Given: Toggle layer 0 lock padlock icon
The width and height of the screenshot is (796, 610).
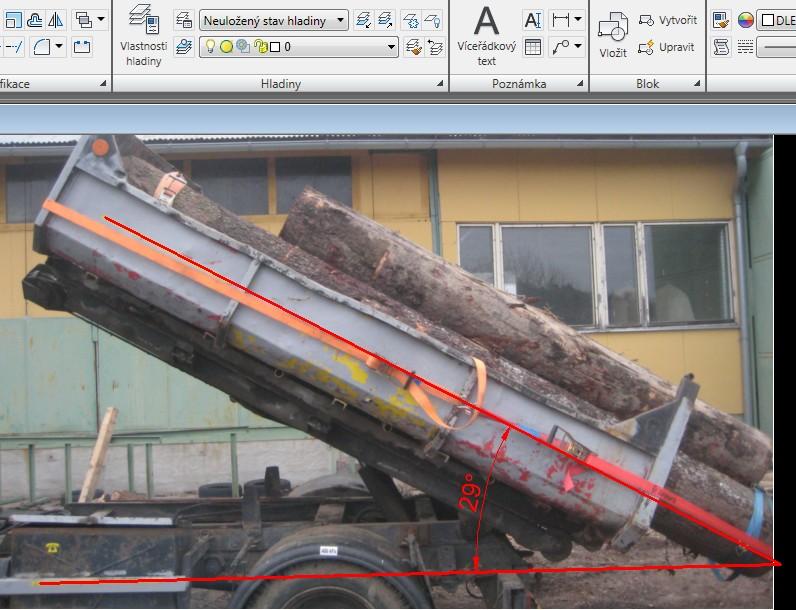Looking at the screenshot, I should 260,47.
